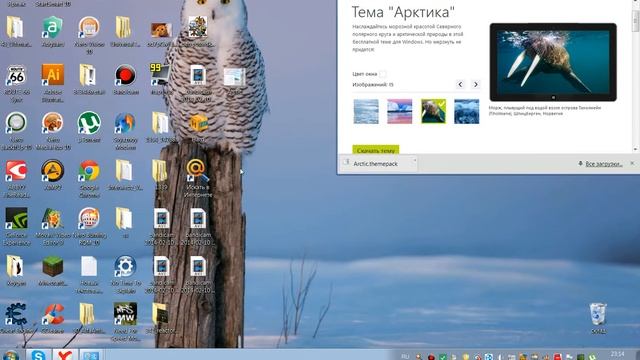
Task: Launch the AIMP3 player shortcut
Action: point(53,171)
